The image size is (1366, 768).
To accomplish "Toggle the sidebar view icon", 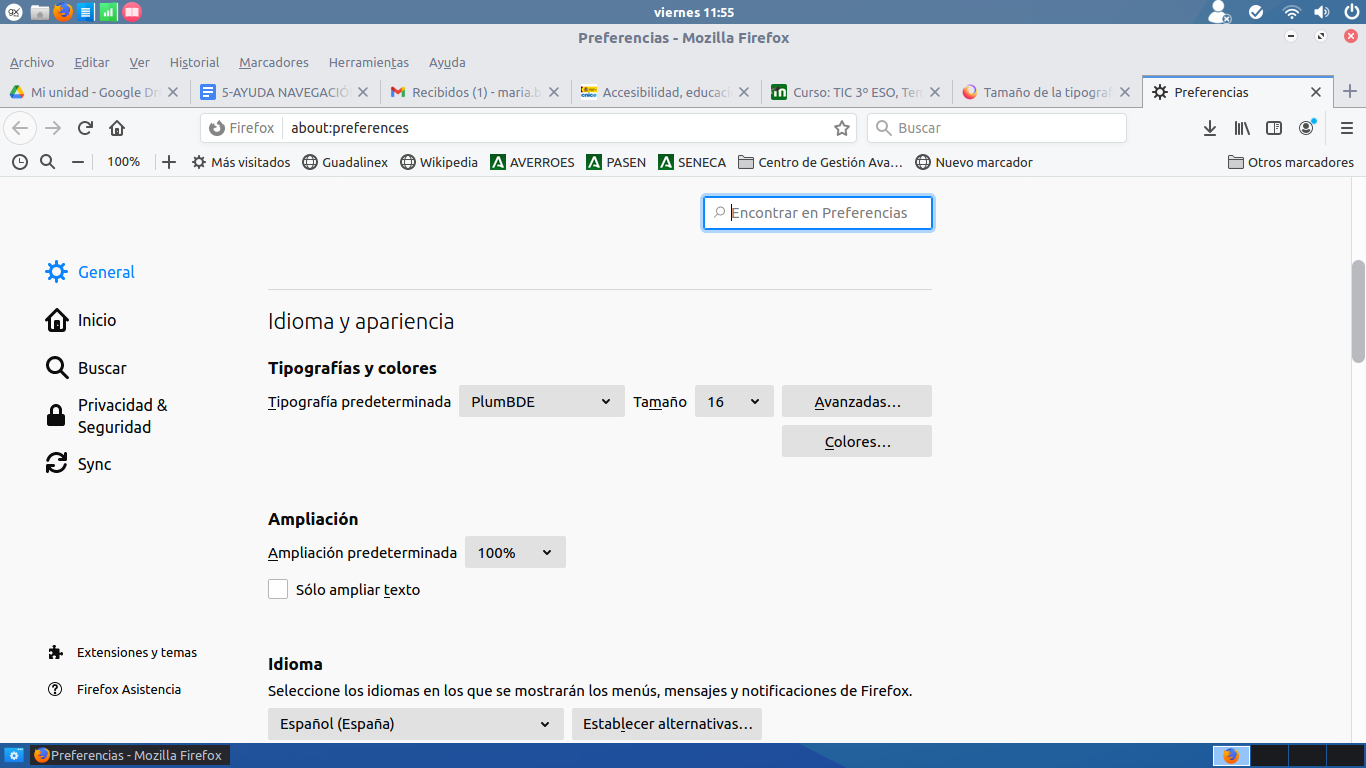I will pyautogui.click(x=1274, y=128).
